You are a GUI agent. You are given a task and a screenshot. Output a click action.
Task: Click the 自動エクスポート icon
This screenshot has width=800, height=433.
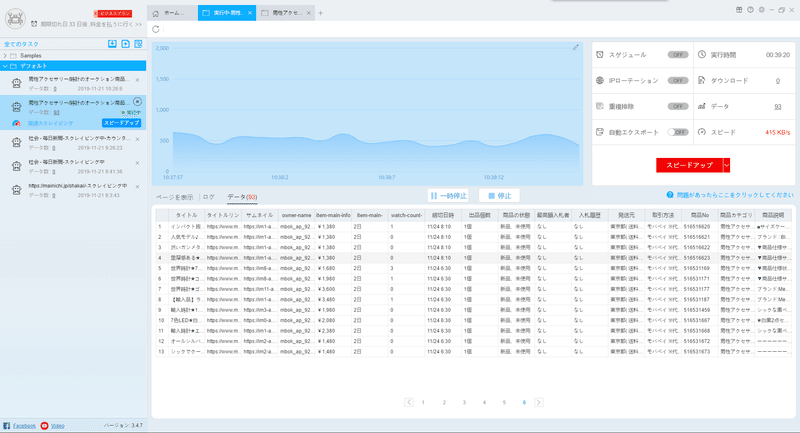tap(600, 132)
